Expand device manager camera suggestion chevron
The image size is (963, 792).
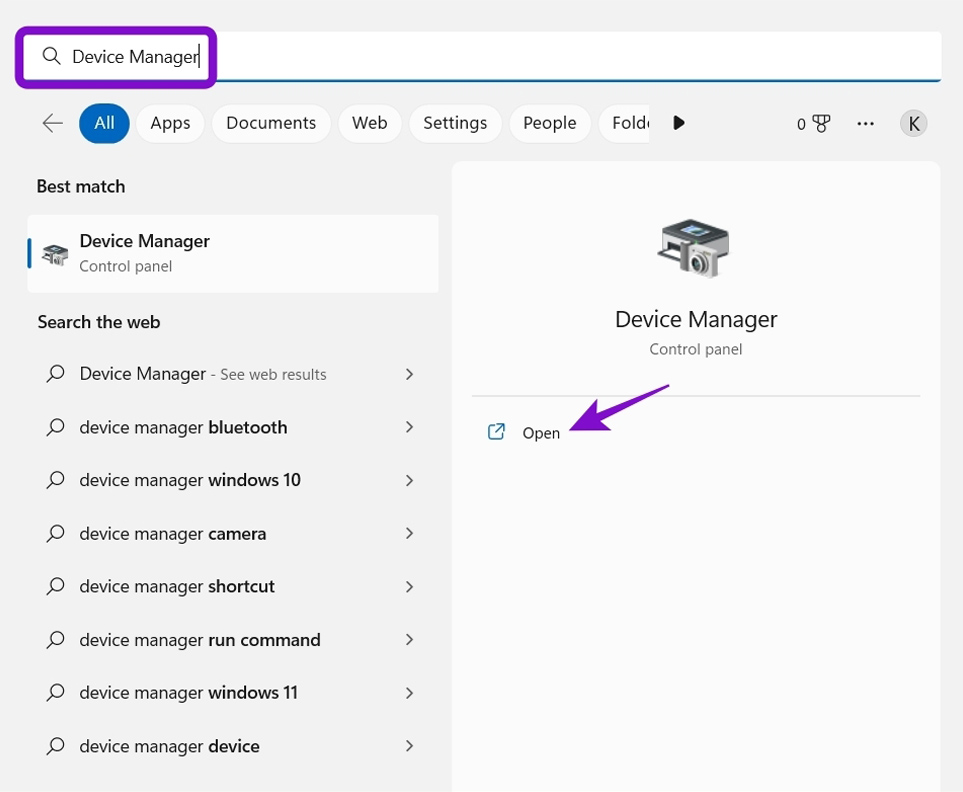409,533
